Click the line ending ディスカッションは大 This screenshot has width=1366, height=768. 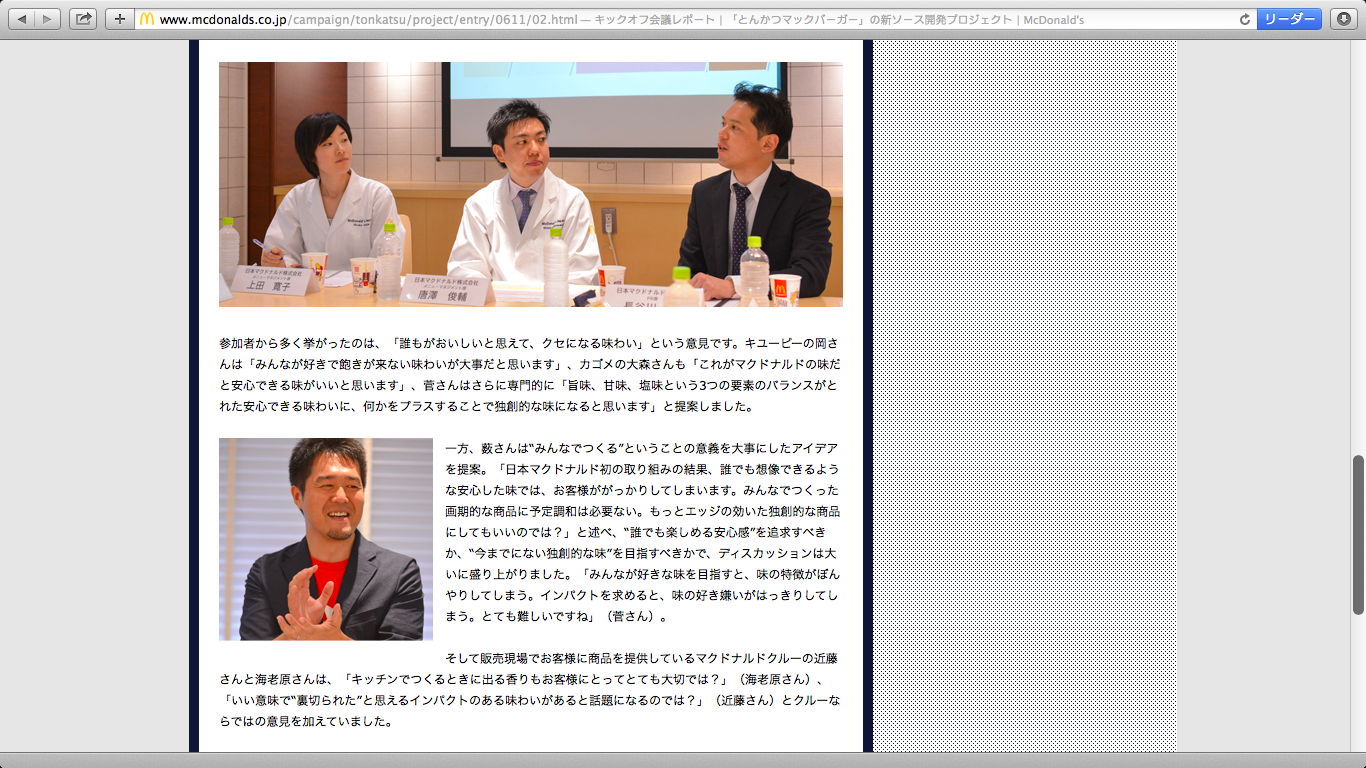(x=641, y=555)
